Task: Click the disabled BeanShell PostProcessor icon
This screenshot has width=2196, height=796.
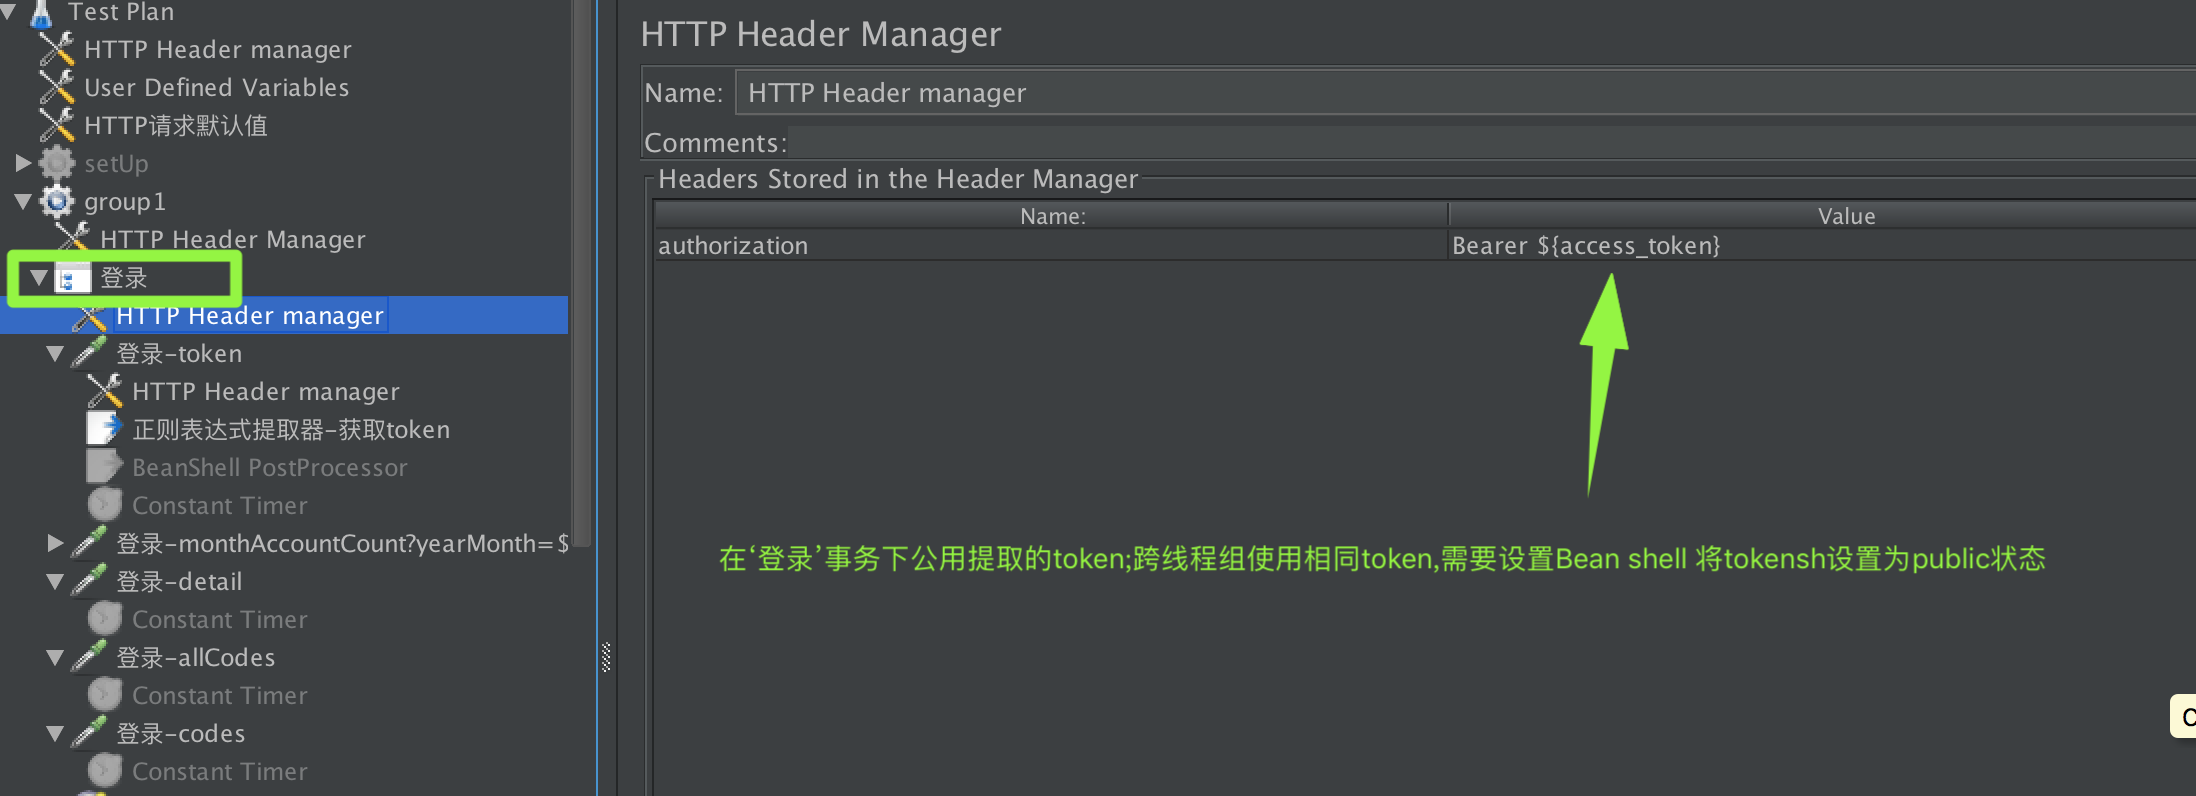Action: [105, 467]
